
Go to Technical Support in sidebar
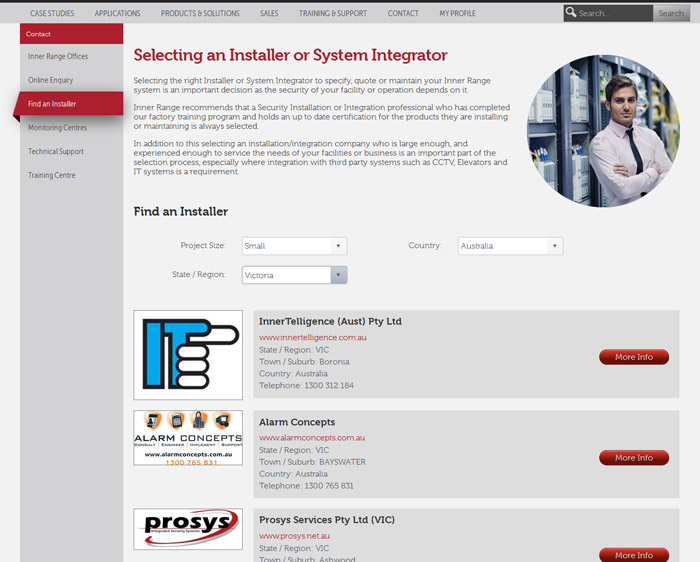point(56,152)
